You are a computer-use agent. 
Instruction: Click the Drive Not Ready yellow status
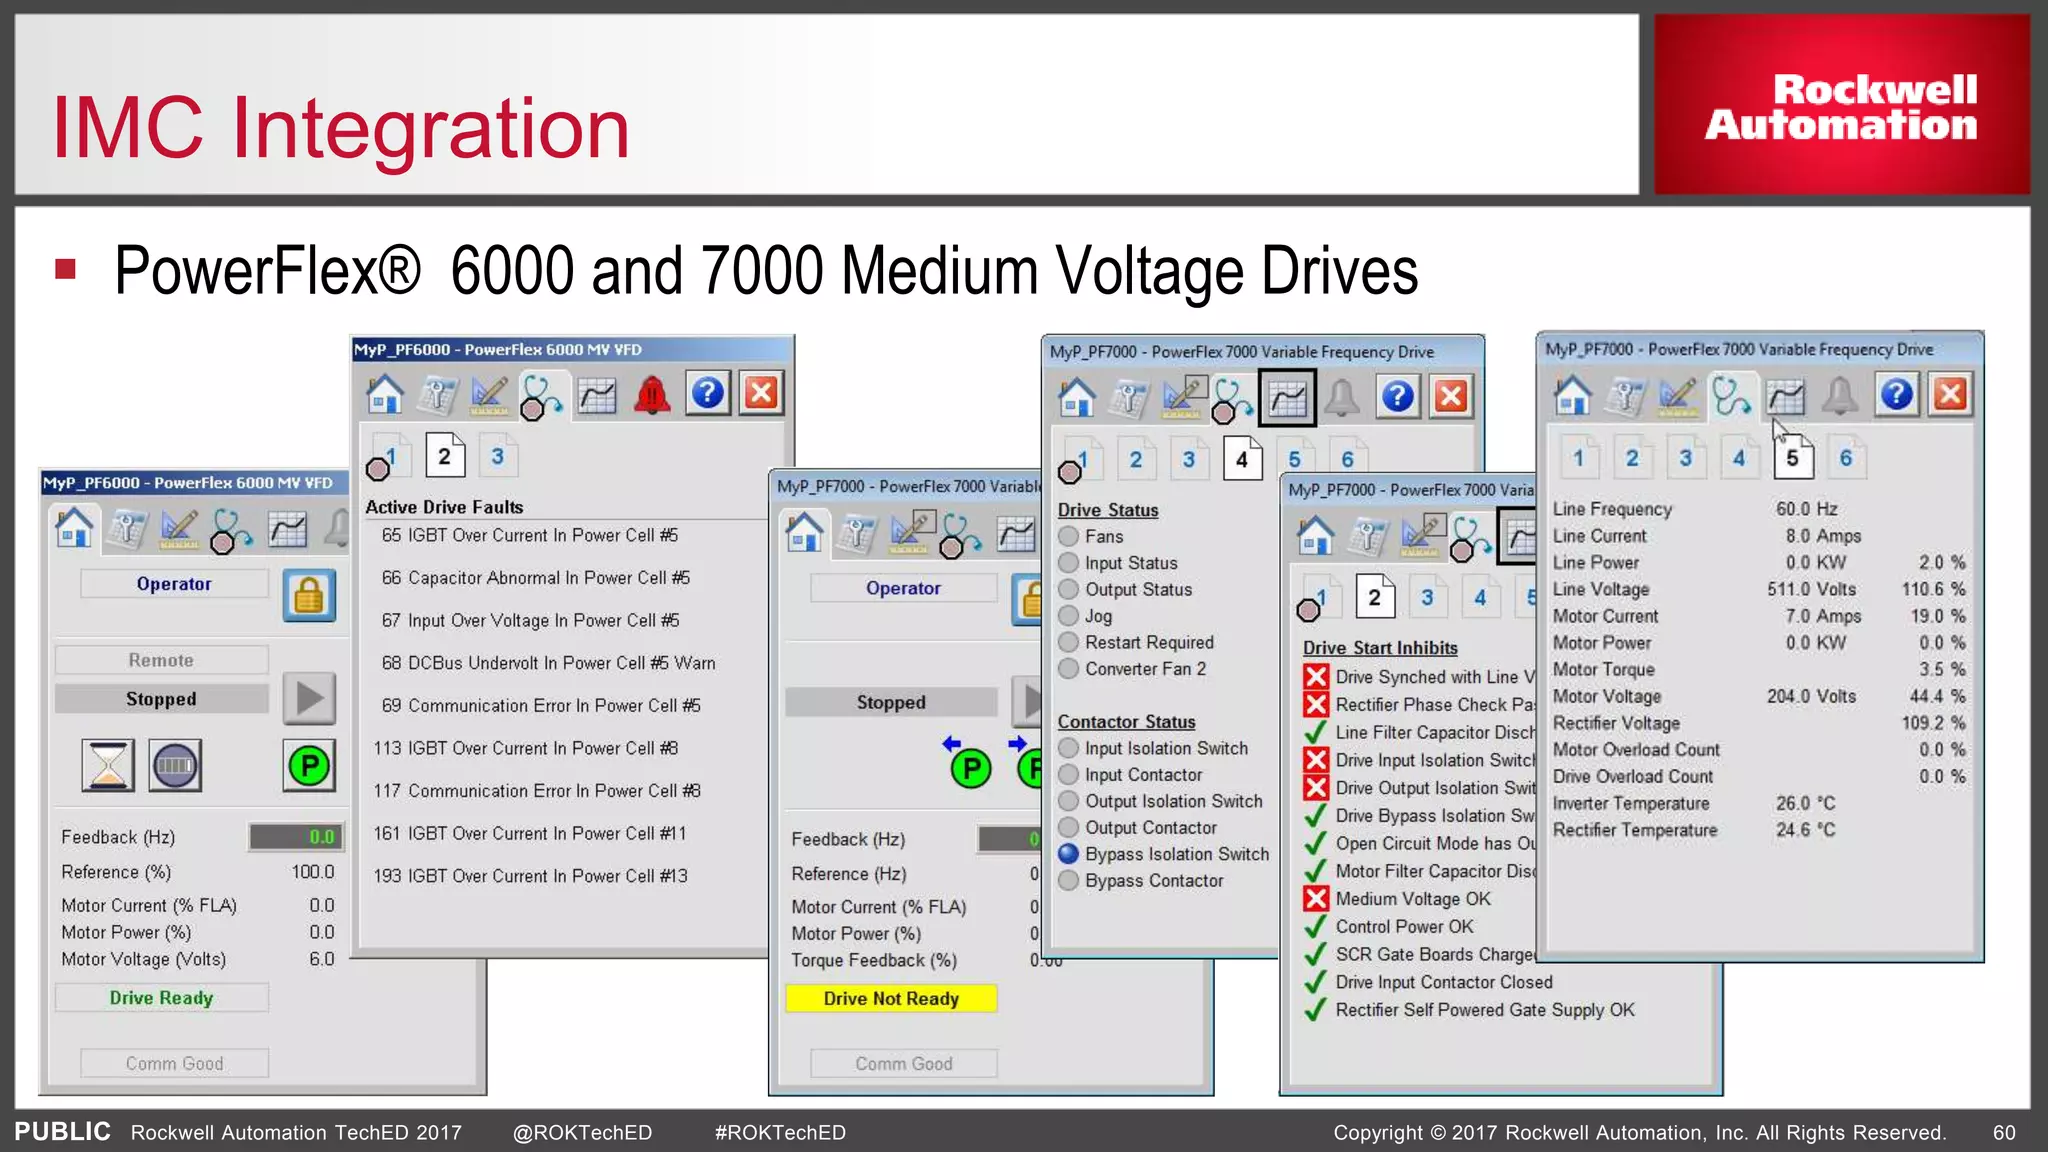pyautogui.click(x=891, y=999)
